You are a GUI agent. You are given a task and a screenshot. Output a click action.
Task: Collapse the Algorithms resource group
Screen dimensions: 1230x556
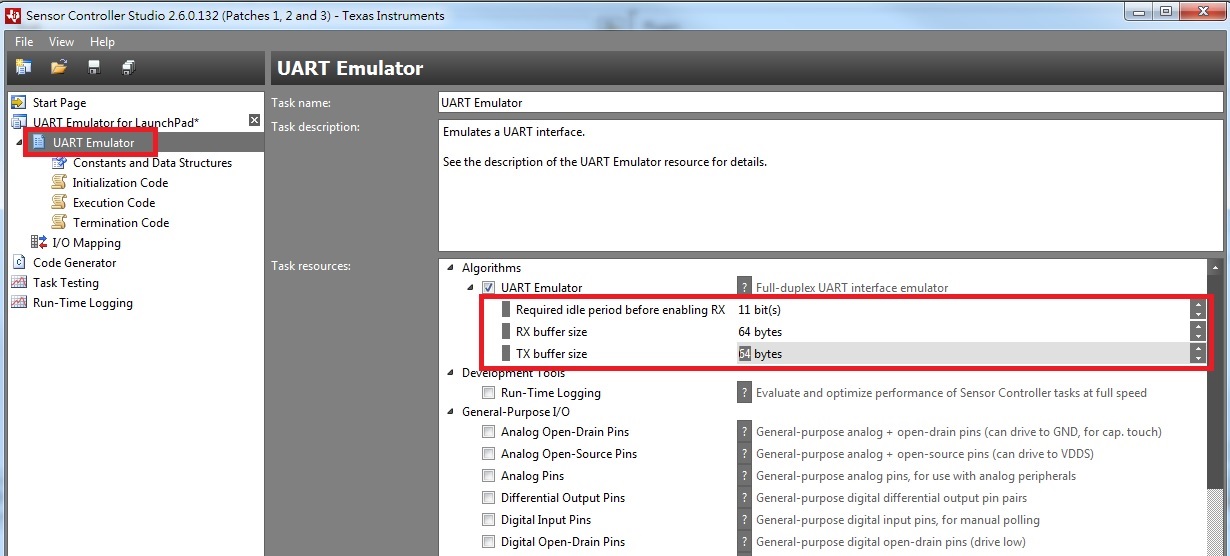[451, 268]
